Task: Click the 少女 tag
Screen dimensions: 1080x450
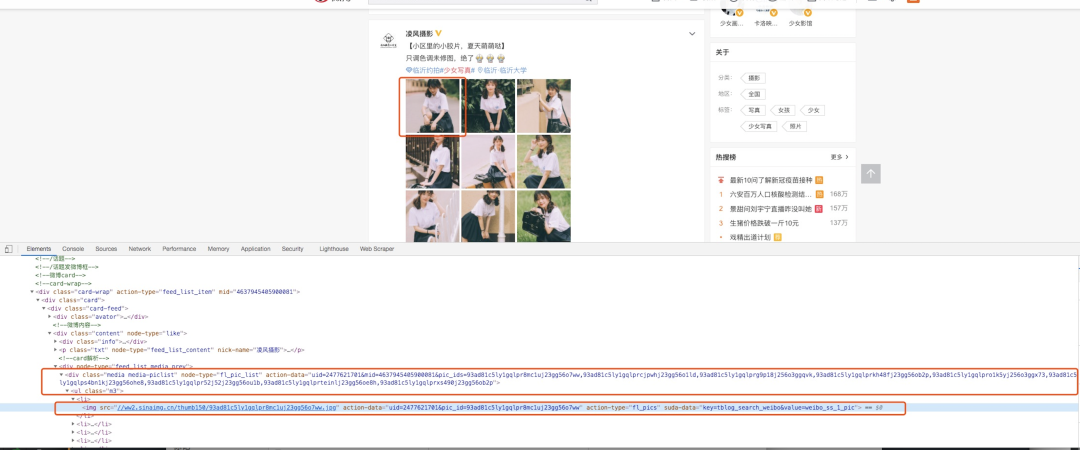Action: pos(814,110)
